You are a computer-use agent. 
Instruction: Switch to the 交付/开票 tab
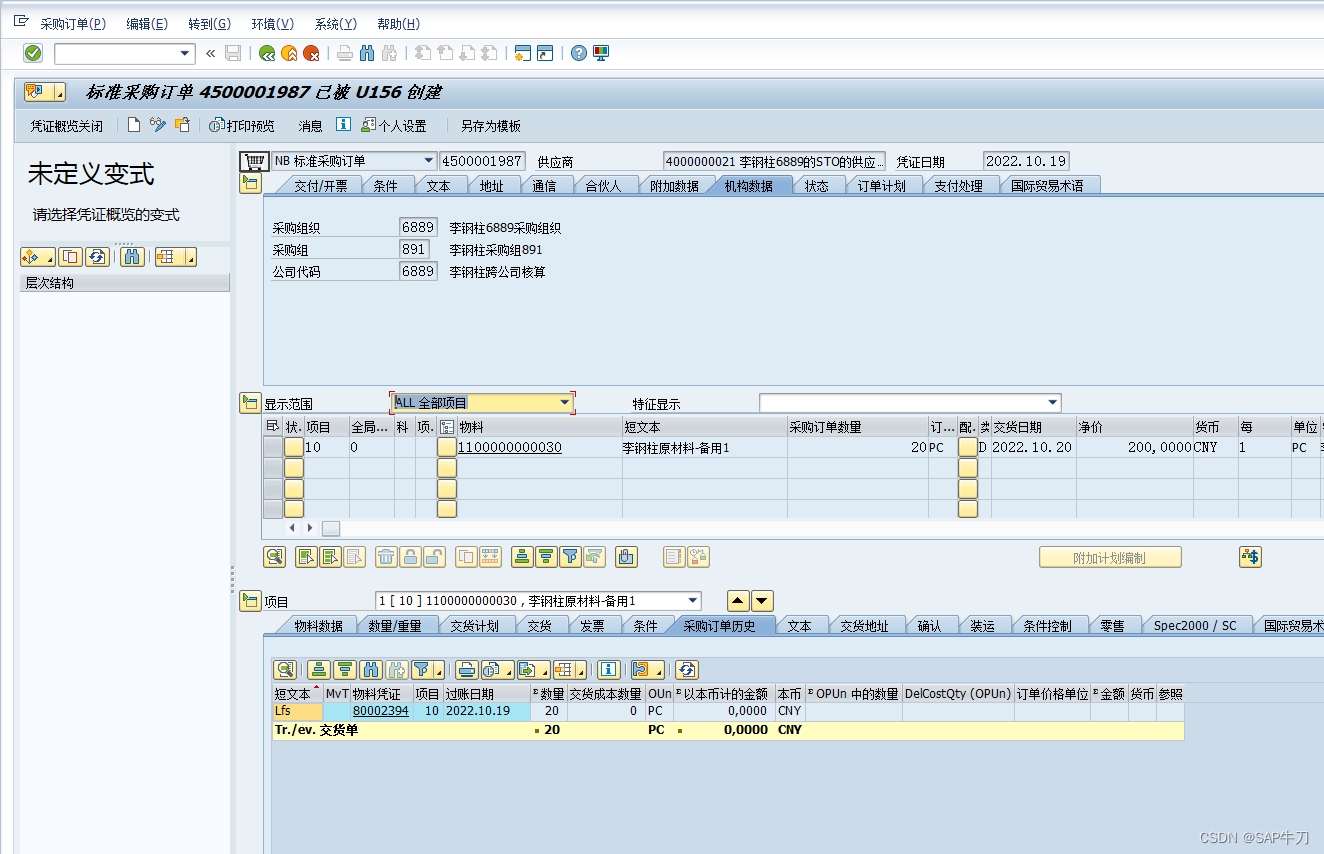click(x=320, y=186)
